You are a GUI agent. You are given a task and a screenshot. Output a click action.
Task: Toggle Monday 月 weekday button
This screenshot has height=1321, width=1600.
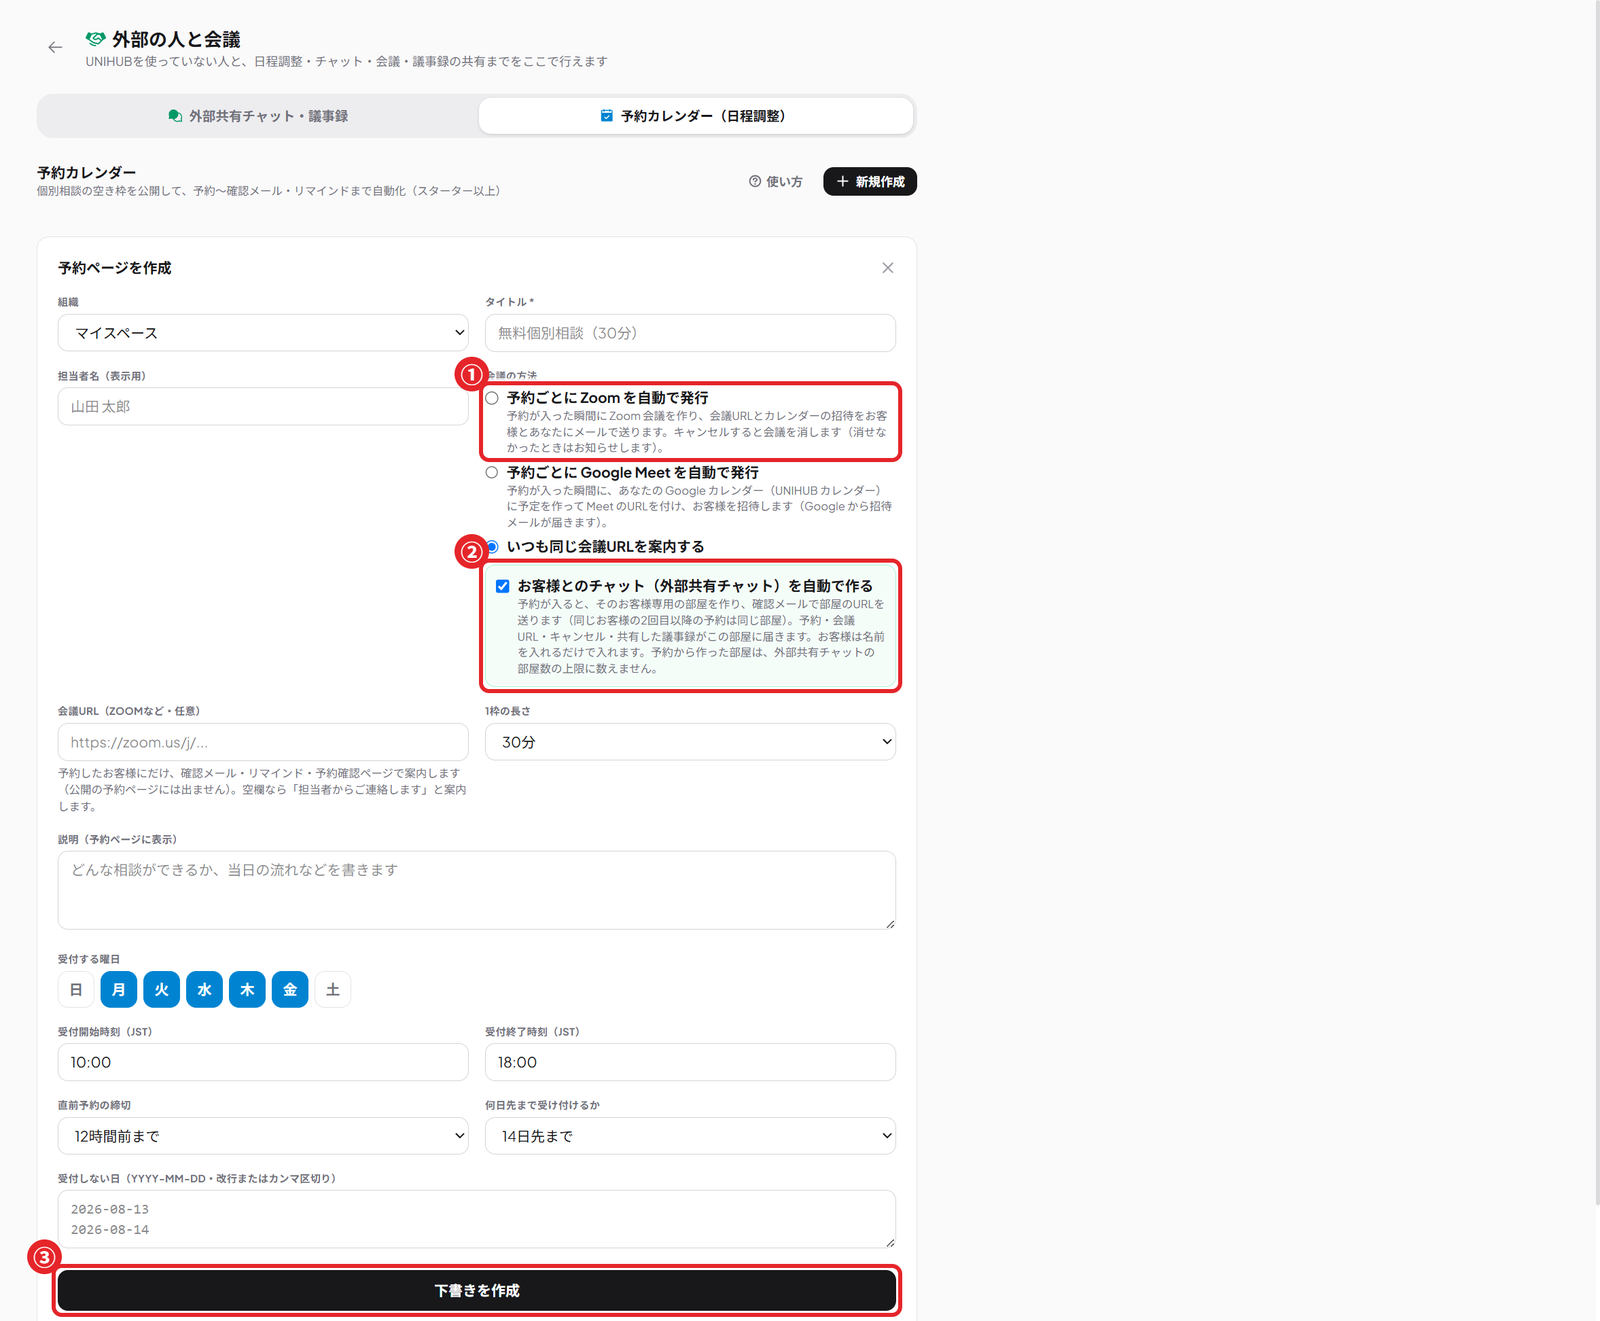[x=119, y=990]
